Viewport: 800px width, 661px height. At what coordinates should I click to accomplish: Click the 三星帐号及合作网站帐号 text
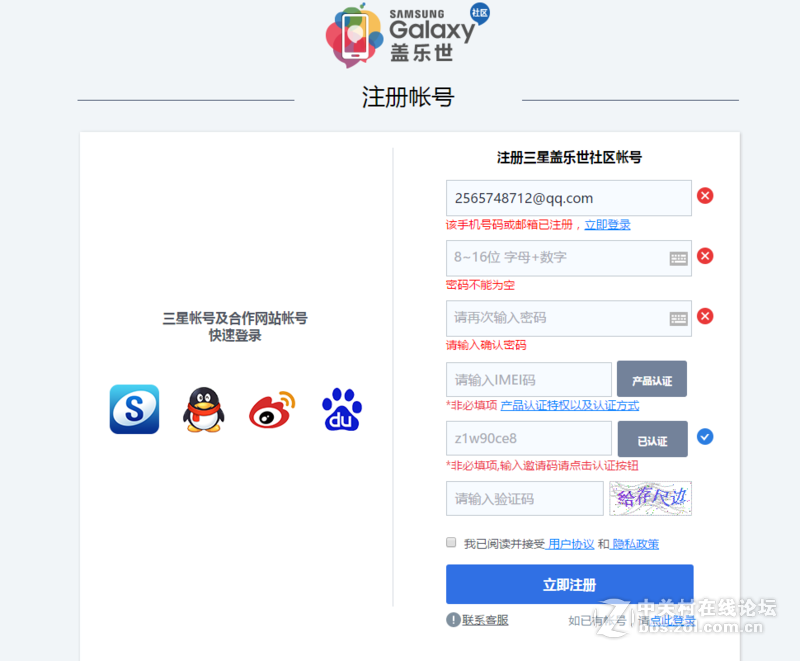235,318
